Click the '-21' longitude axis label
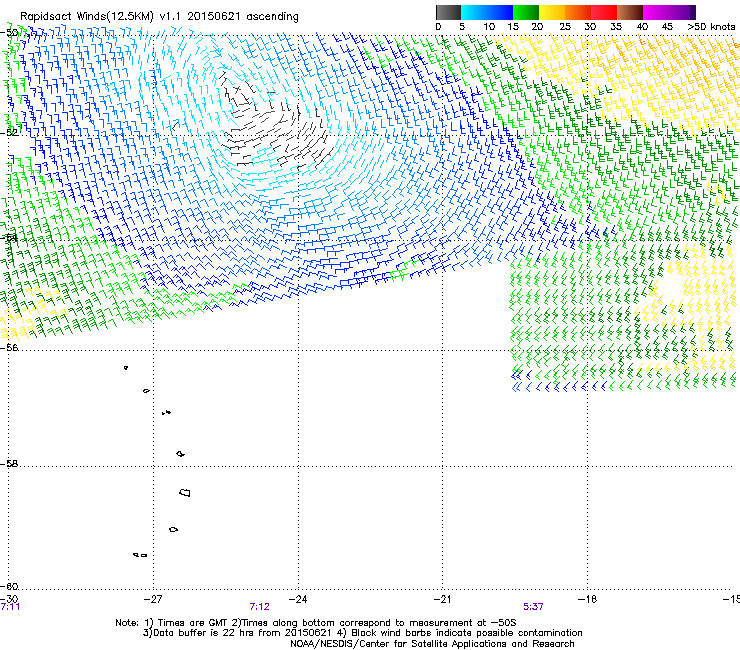 click(x=442, y=599)
